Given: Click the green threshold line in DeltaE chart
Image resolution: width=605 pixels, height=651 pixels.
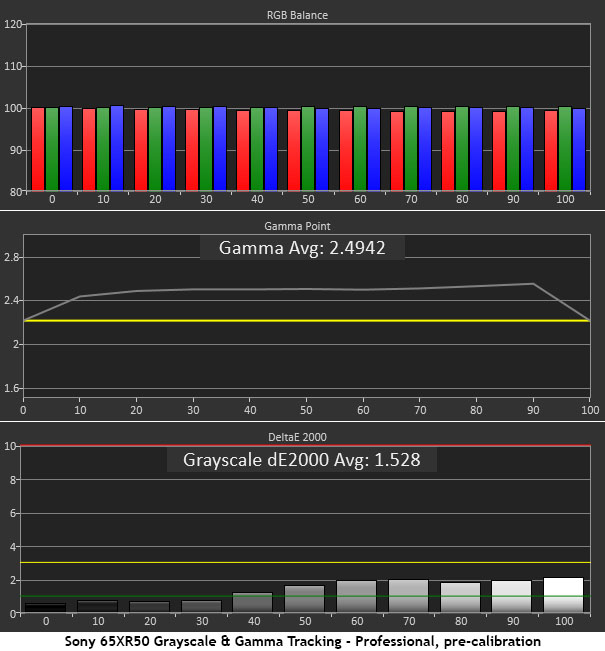Looking at the screenshot, I should point(305,596).
